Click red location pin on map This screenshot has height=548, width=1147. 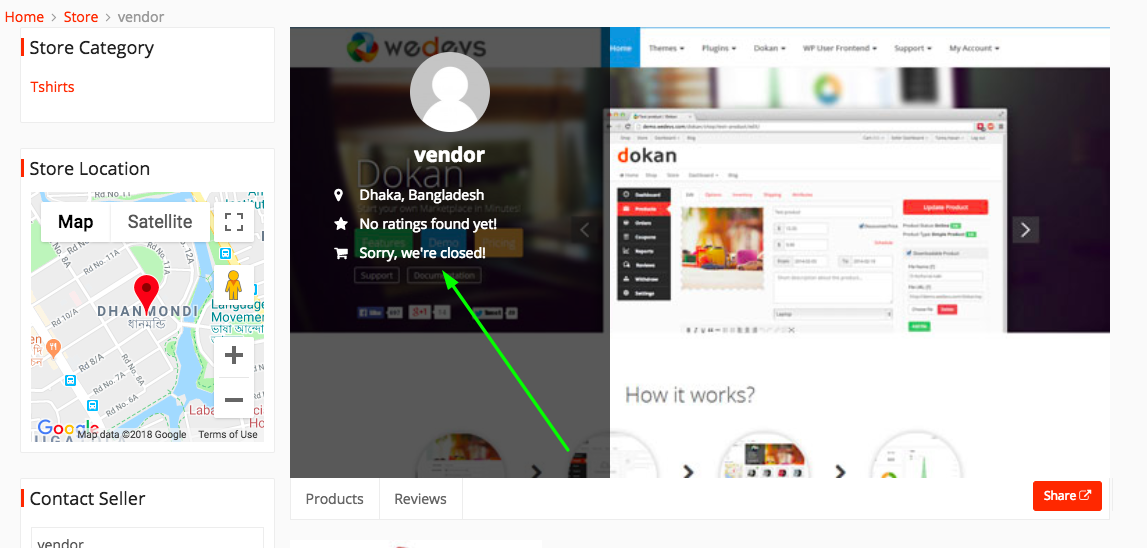coord(147,293)
